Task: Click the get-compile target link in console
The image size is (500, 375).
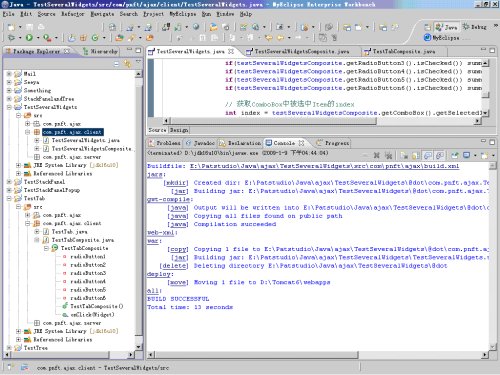Action: tap(169, 199)
